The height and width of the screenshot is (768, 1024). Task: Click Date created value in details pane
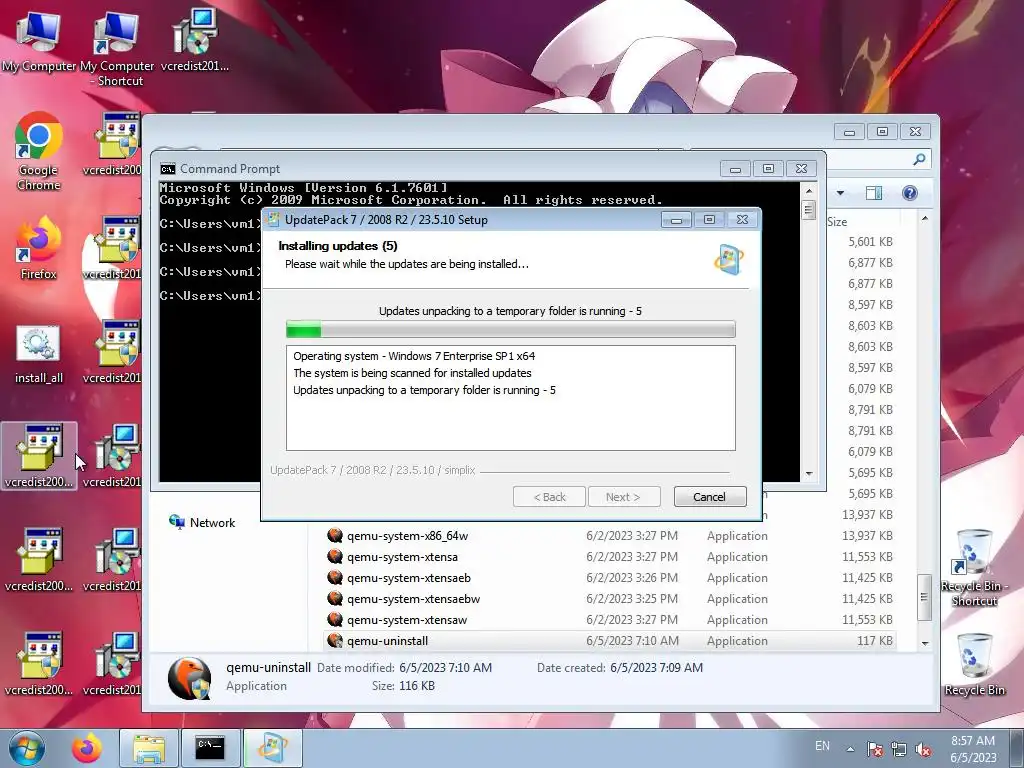tap(656, 667)
